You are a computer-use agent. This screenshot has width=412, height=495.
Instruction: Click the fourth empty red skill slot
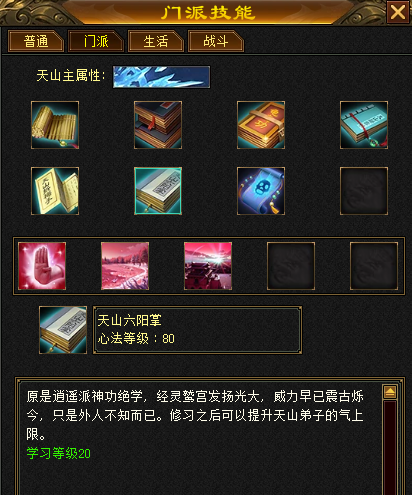click(291, 266)
